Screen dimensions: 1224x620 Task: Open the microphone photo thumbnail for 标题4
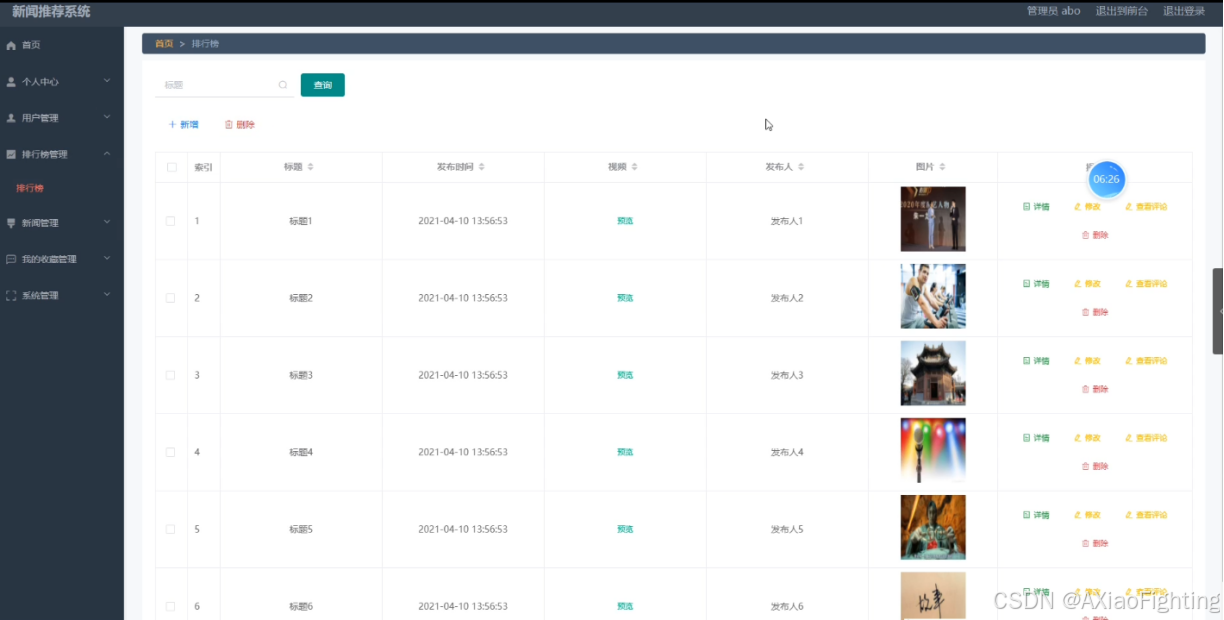coord(933,450)
